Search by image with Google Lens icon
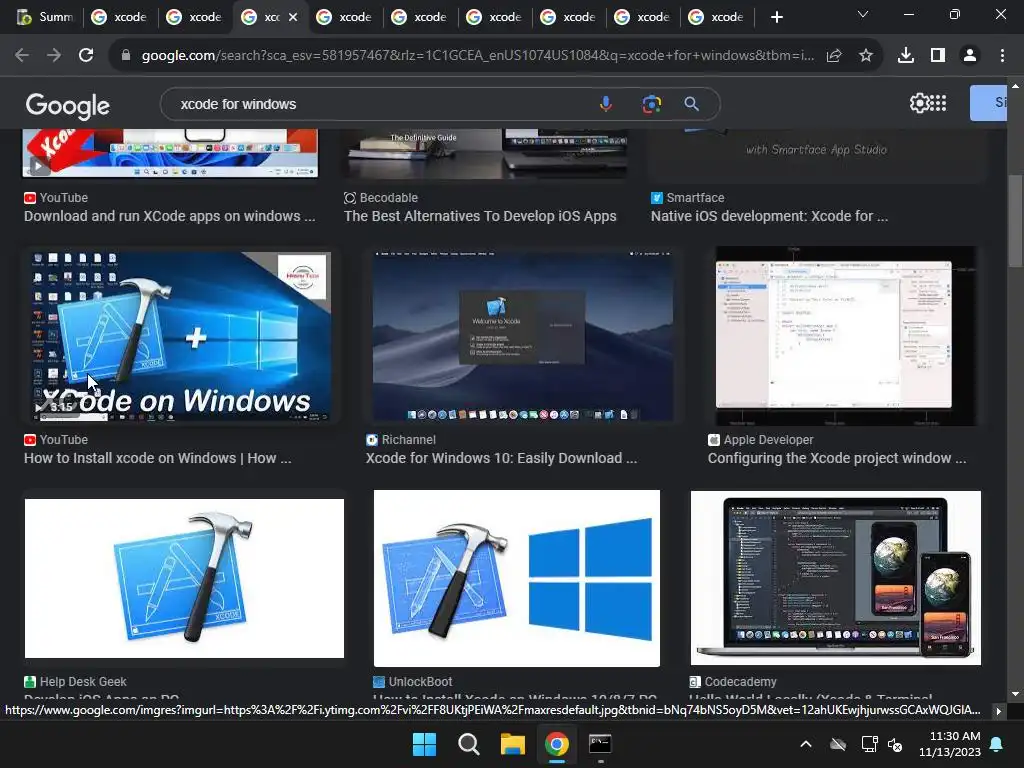The height and width of the screenshot is (768, 1024). pyautogui.click(x=651, y=104)
